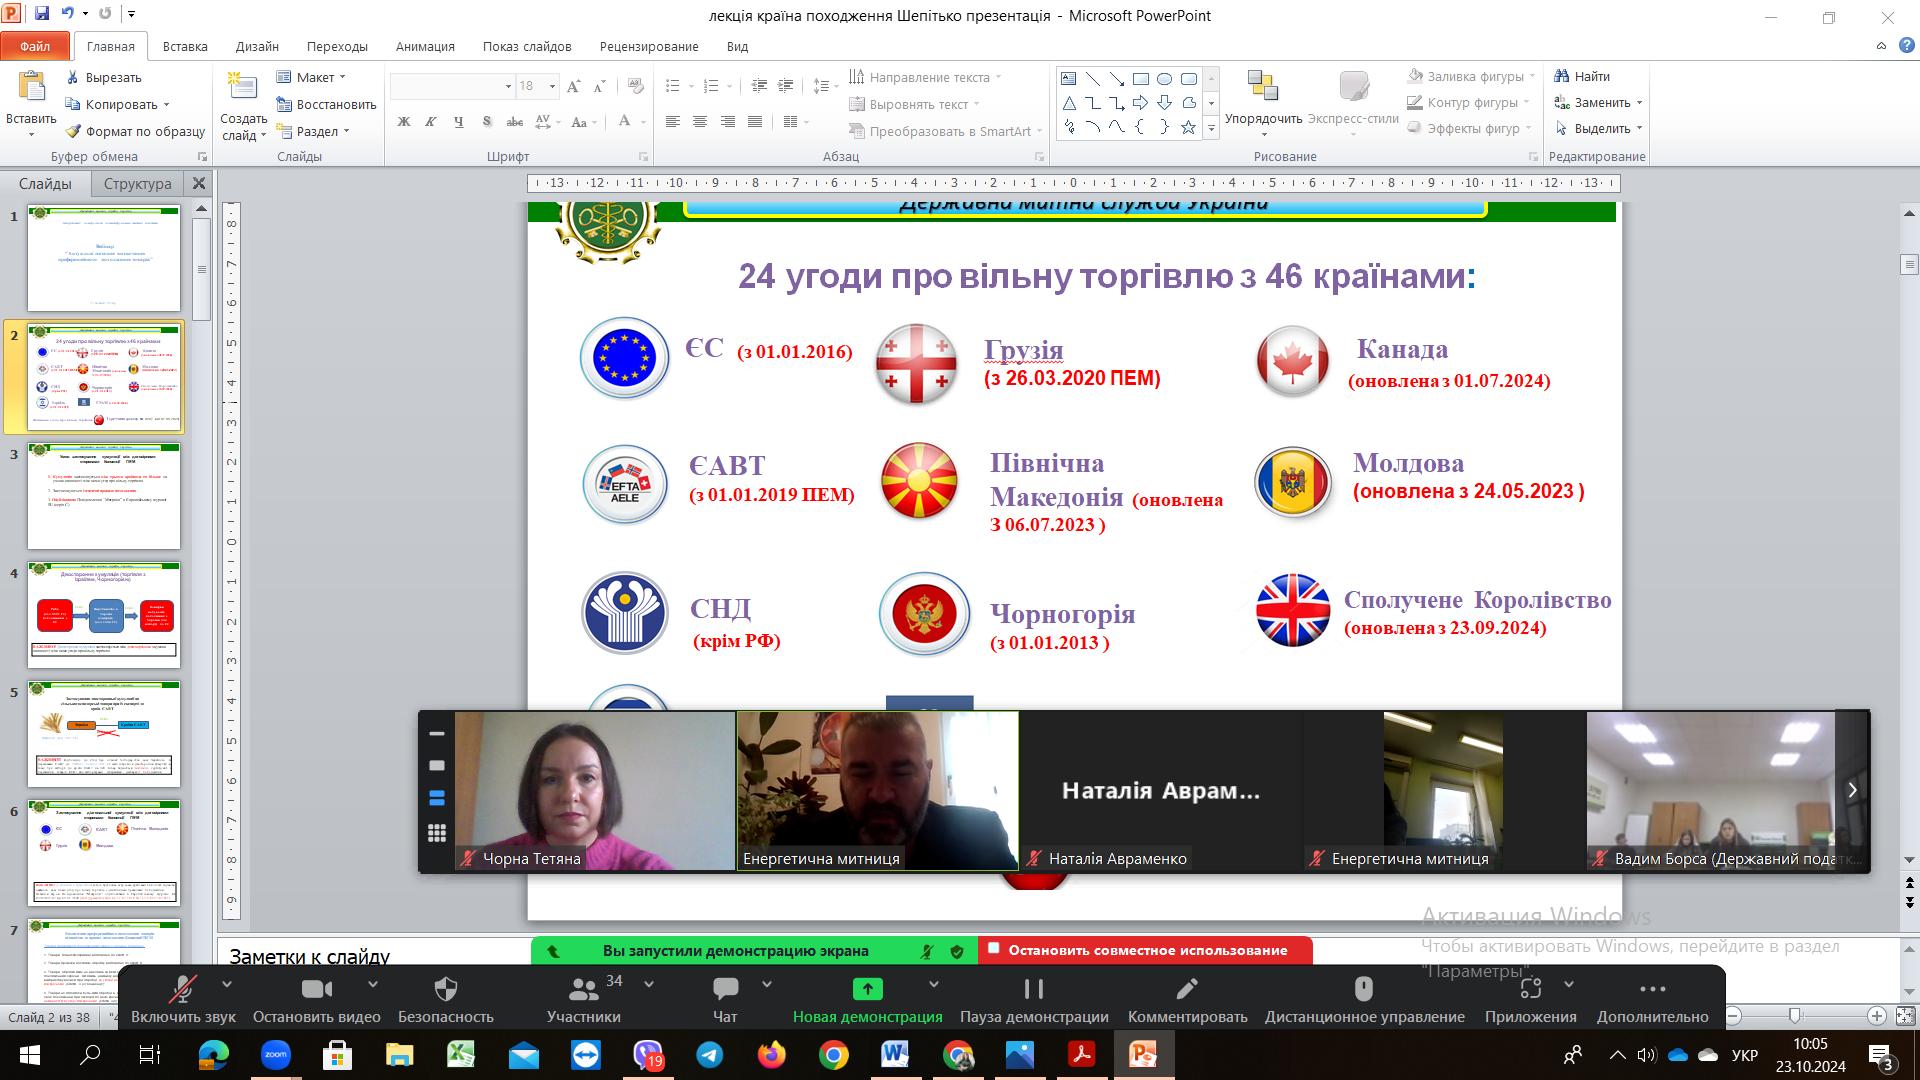Unmute microphone (Включить звук) in Zoom
Image resolution: width=1920 pixels, height=1080 pixels.
tap(183, 999)
